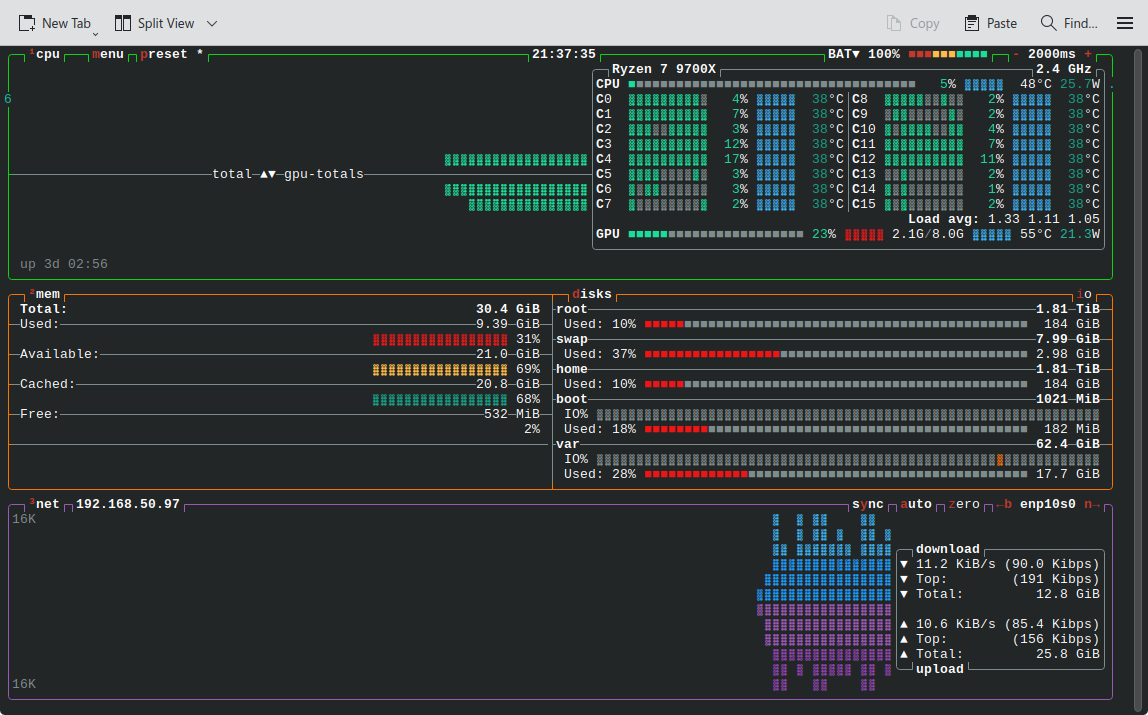
Task: Select the var disk entry
Action: (x=567, y=444)
